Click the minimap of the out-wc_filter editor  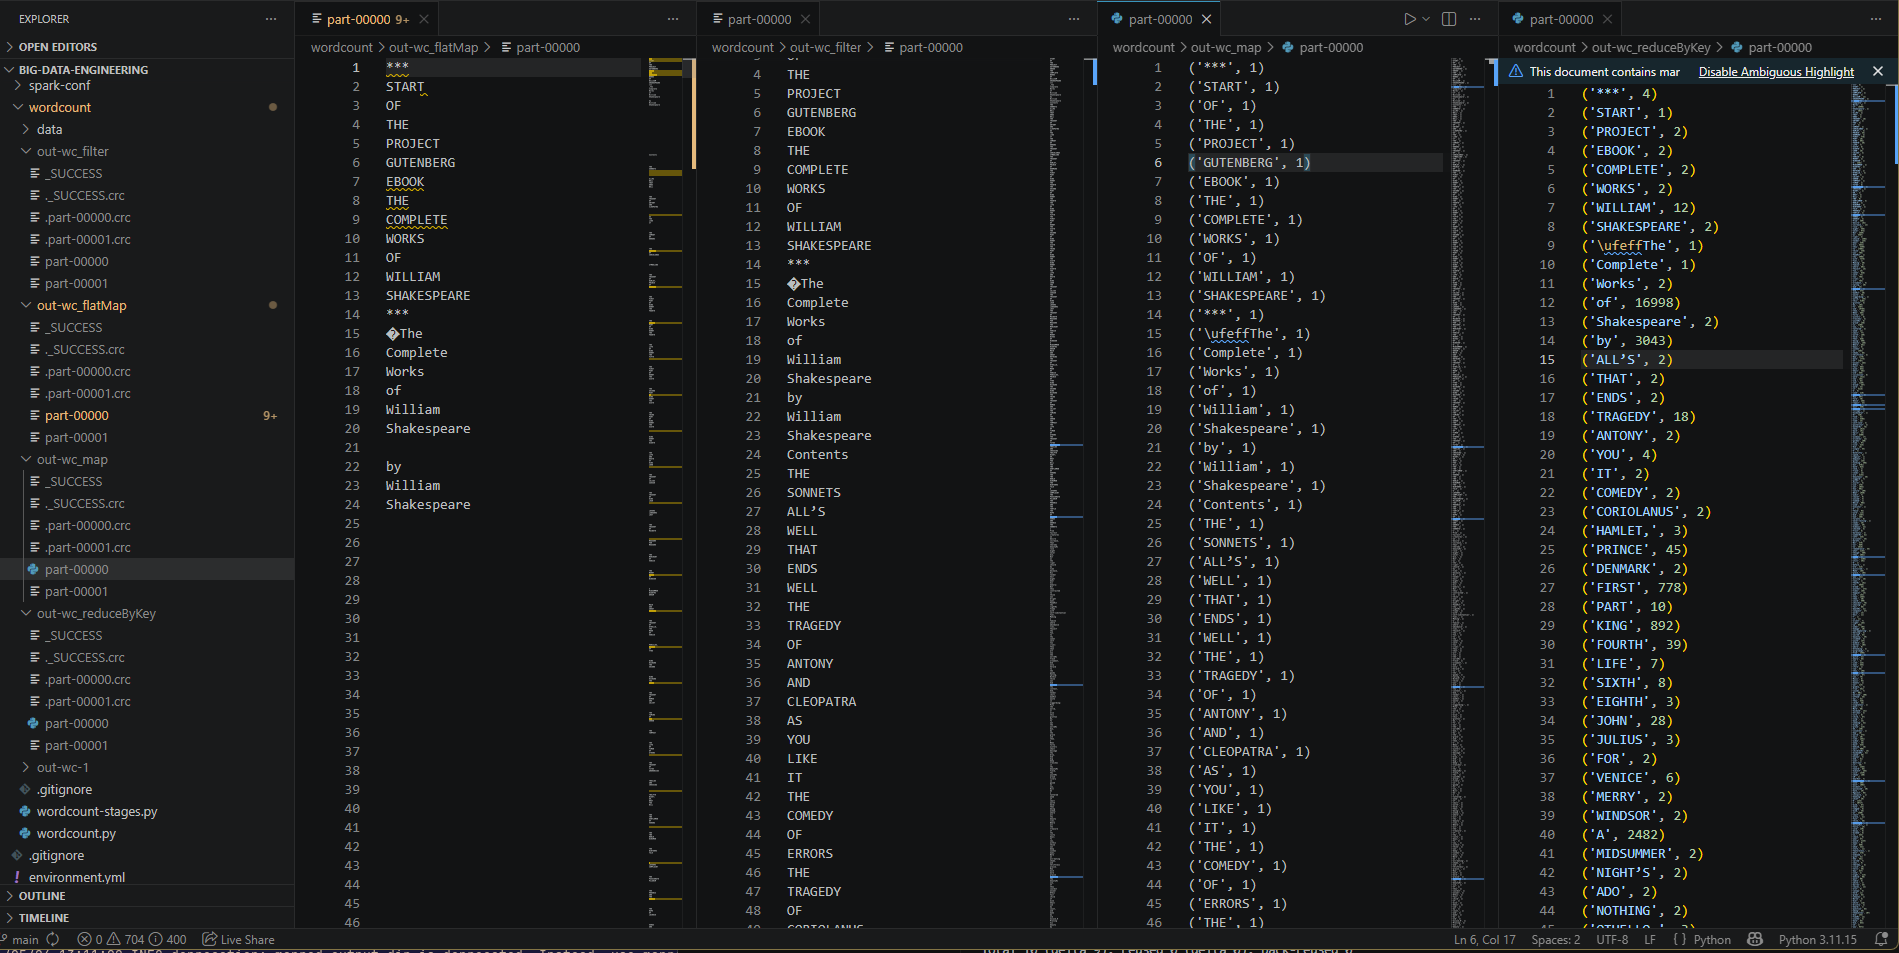[1067, 492]
